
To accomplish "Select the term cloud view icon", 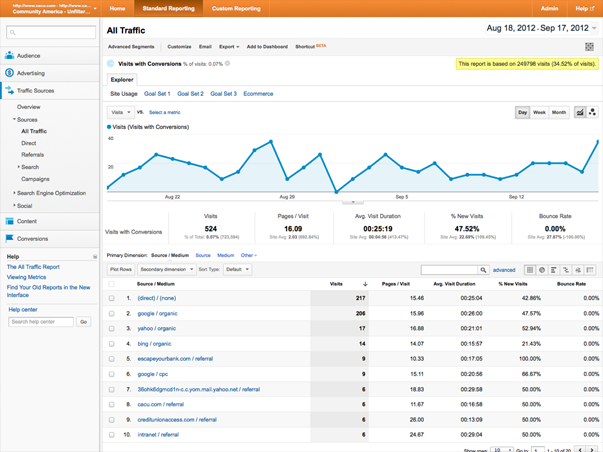I will [x=578, y=270].
